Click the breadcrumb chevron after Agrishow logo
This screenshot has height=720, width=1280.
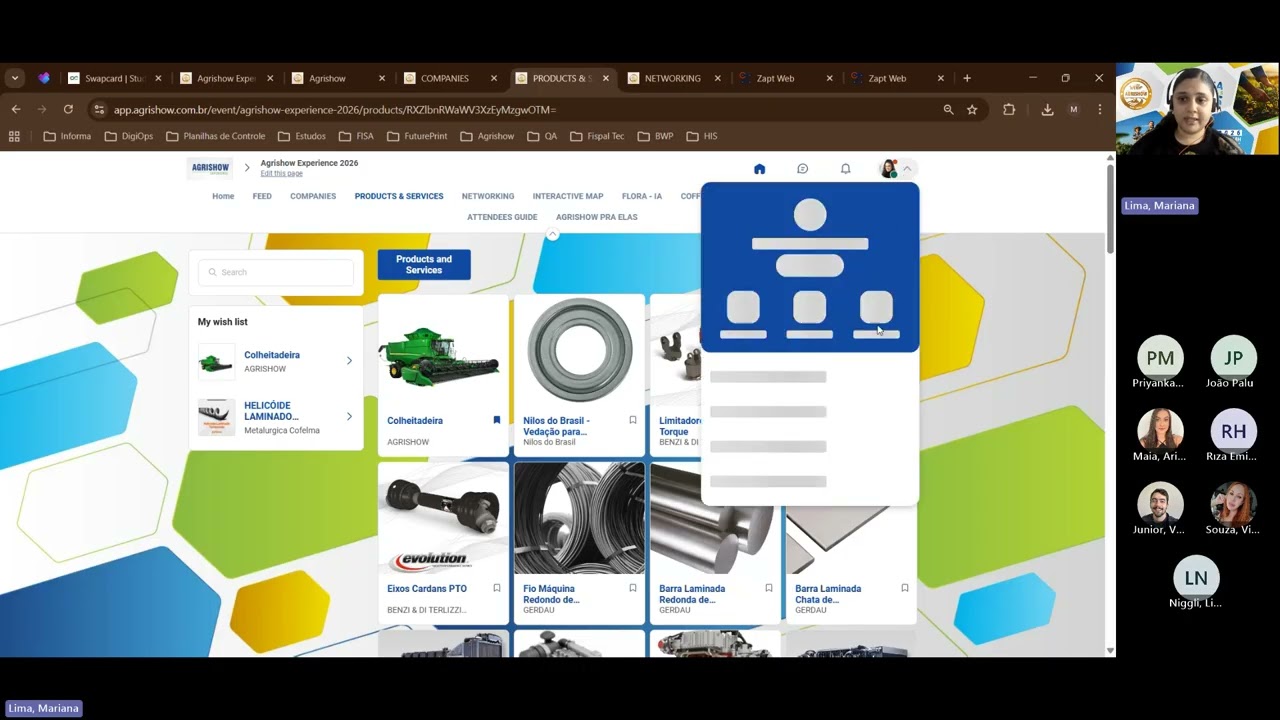[247, 168]
